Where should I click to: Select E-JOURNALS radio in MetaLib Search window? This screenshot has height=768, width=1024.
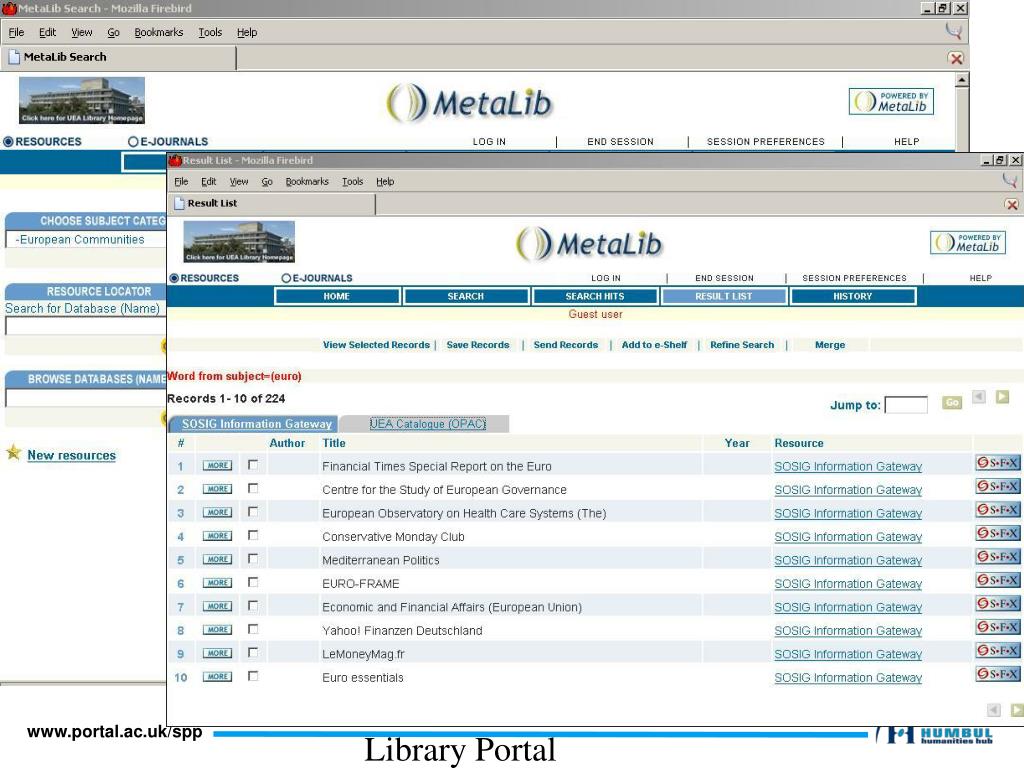point(133,142)
